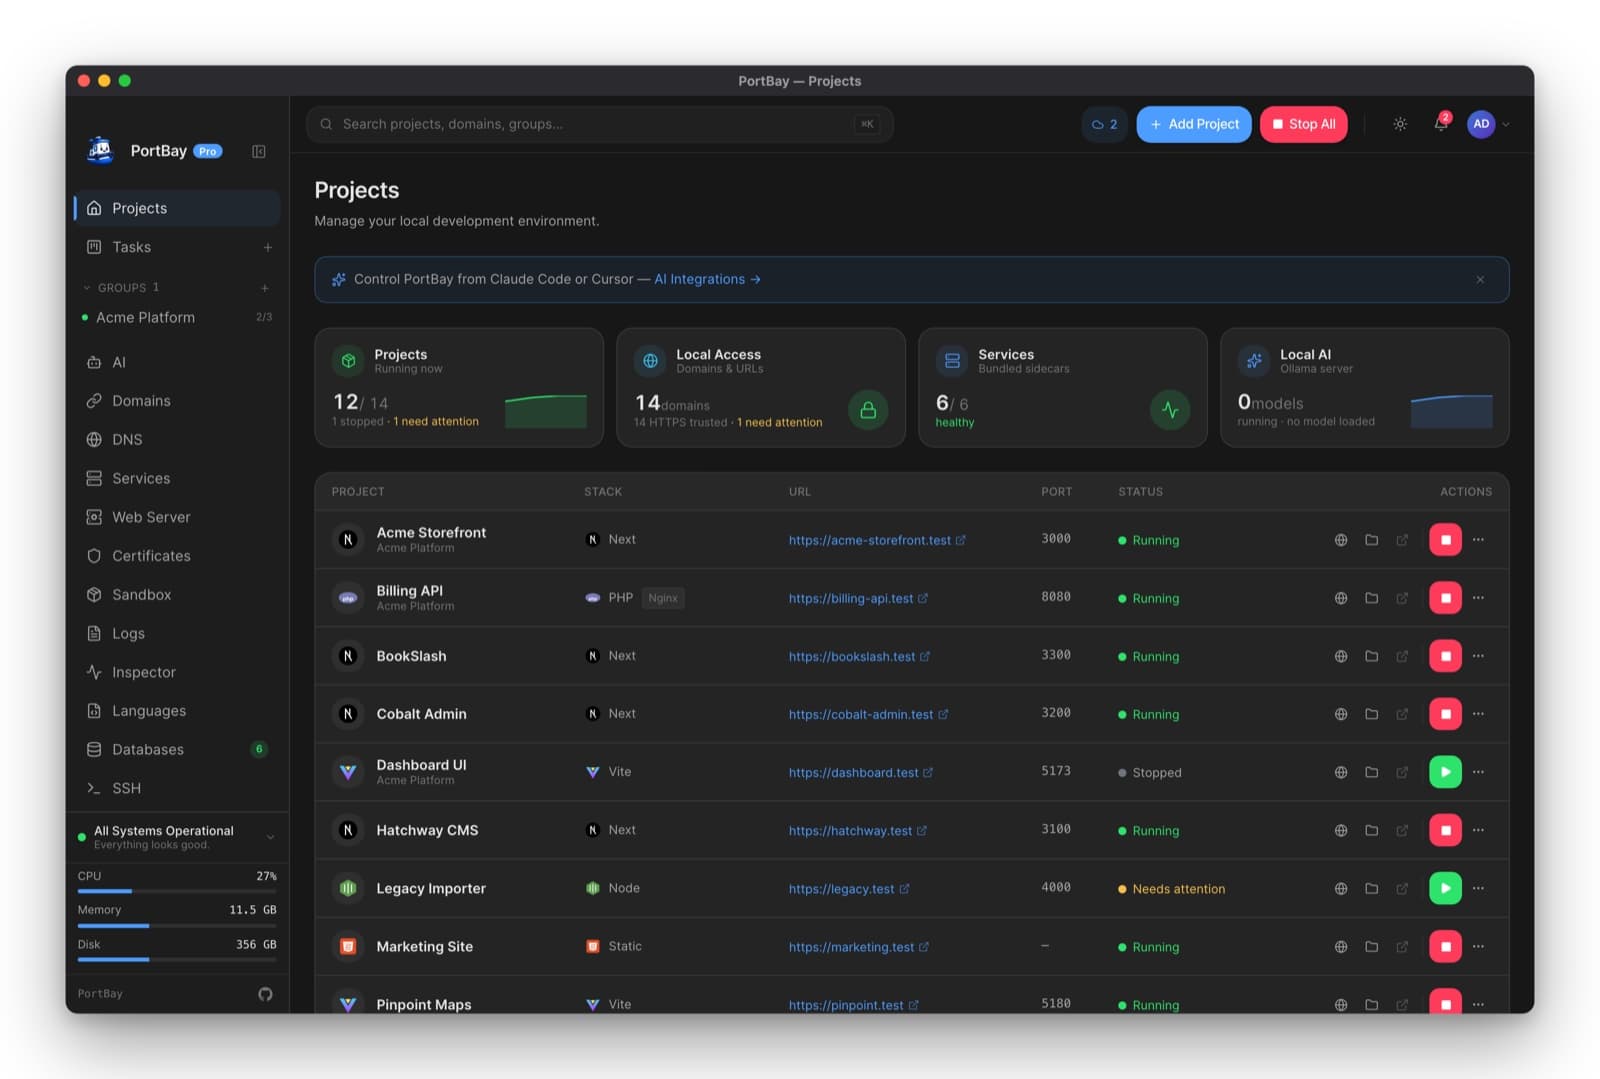The width and height of the screenshot is (1600, 1079).
Task: Open Domains in the sidebar
Action: click(177, 401)
